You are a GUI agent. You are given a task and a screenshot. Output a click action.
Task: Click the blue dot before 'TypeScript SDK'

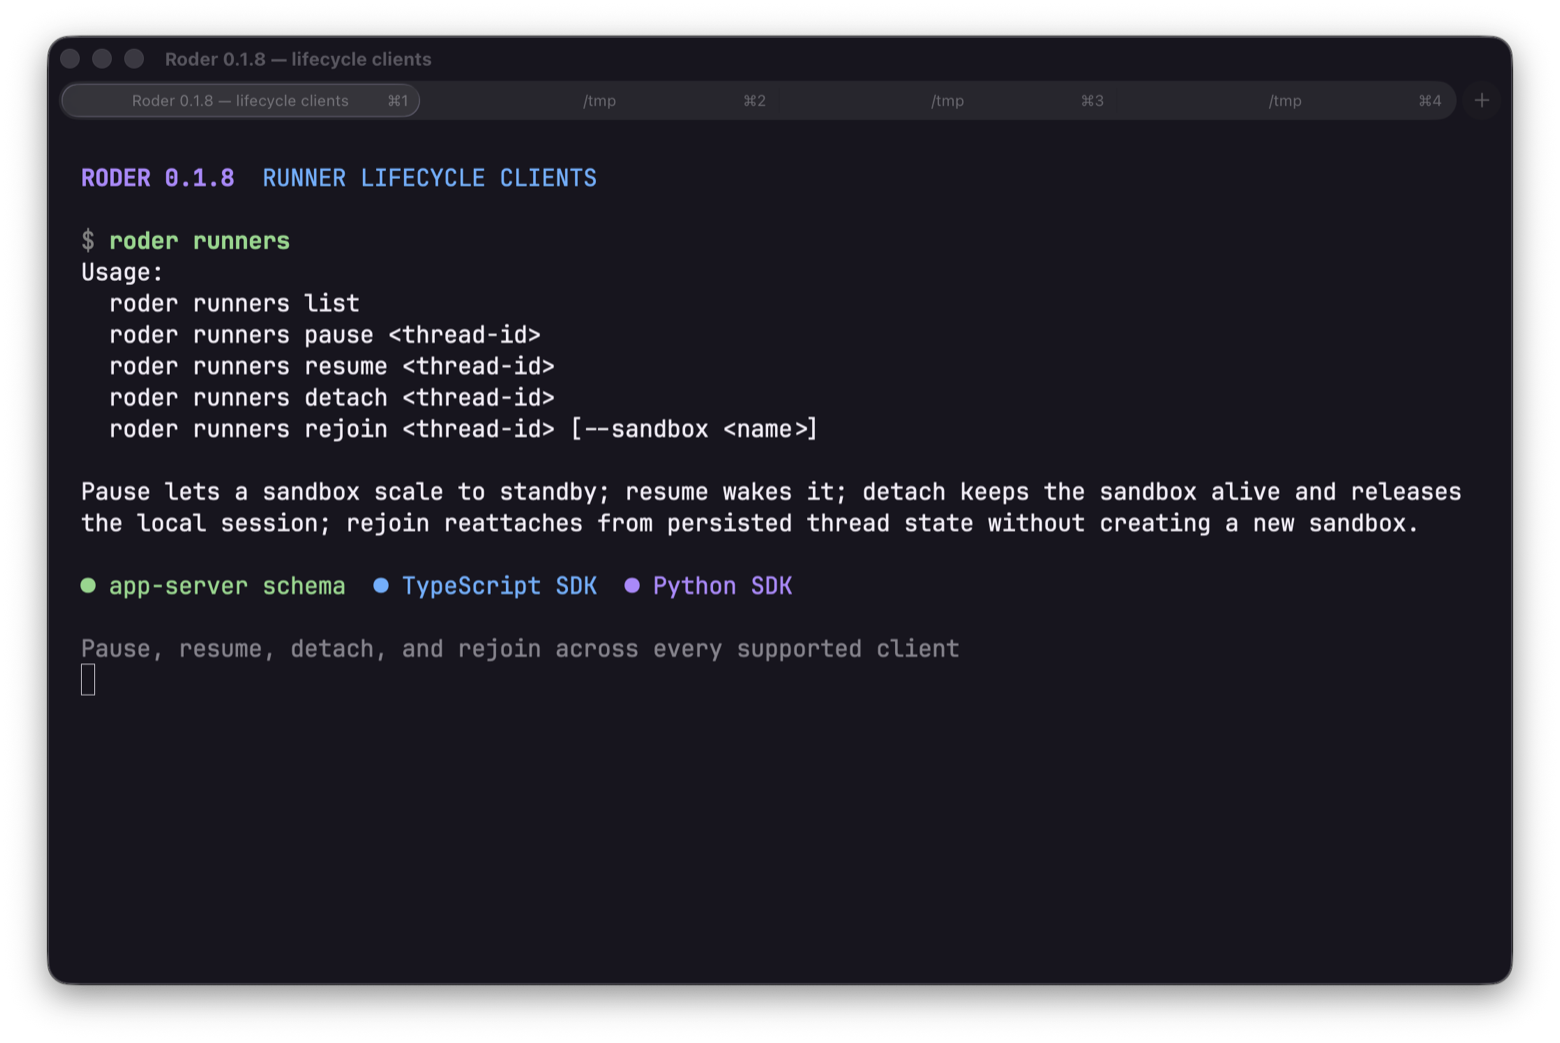[x=381, y=586]
